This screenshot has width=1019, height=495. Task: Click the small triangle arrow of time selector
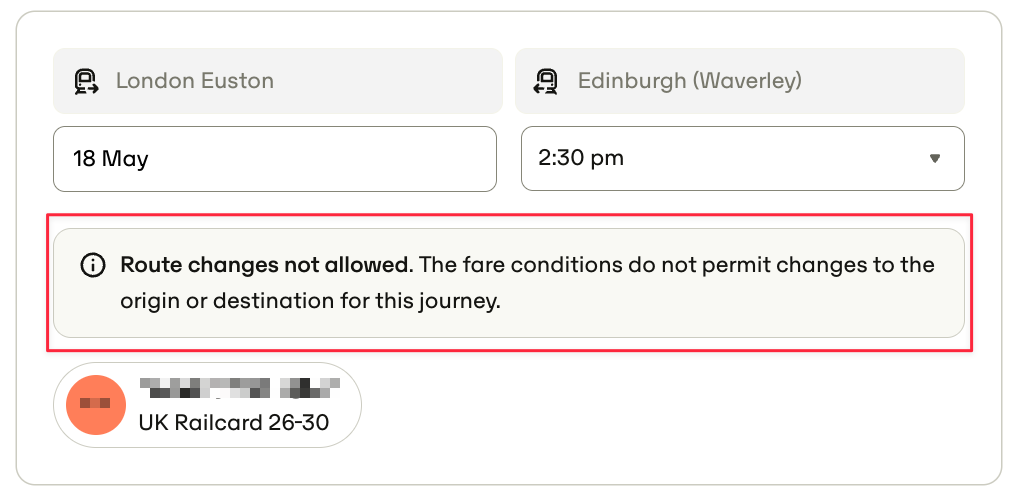pyautogui.click(x=935, y=159)
